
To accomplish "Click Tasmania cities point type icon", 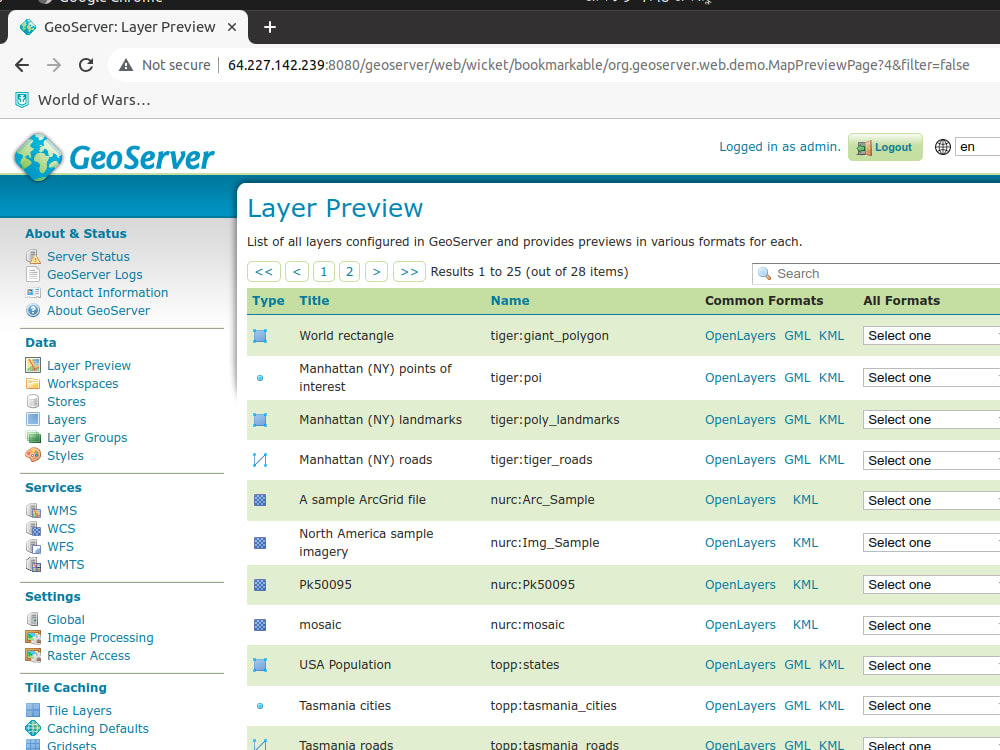I will (260, 706).
